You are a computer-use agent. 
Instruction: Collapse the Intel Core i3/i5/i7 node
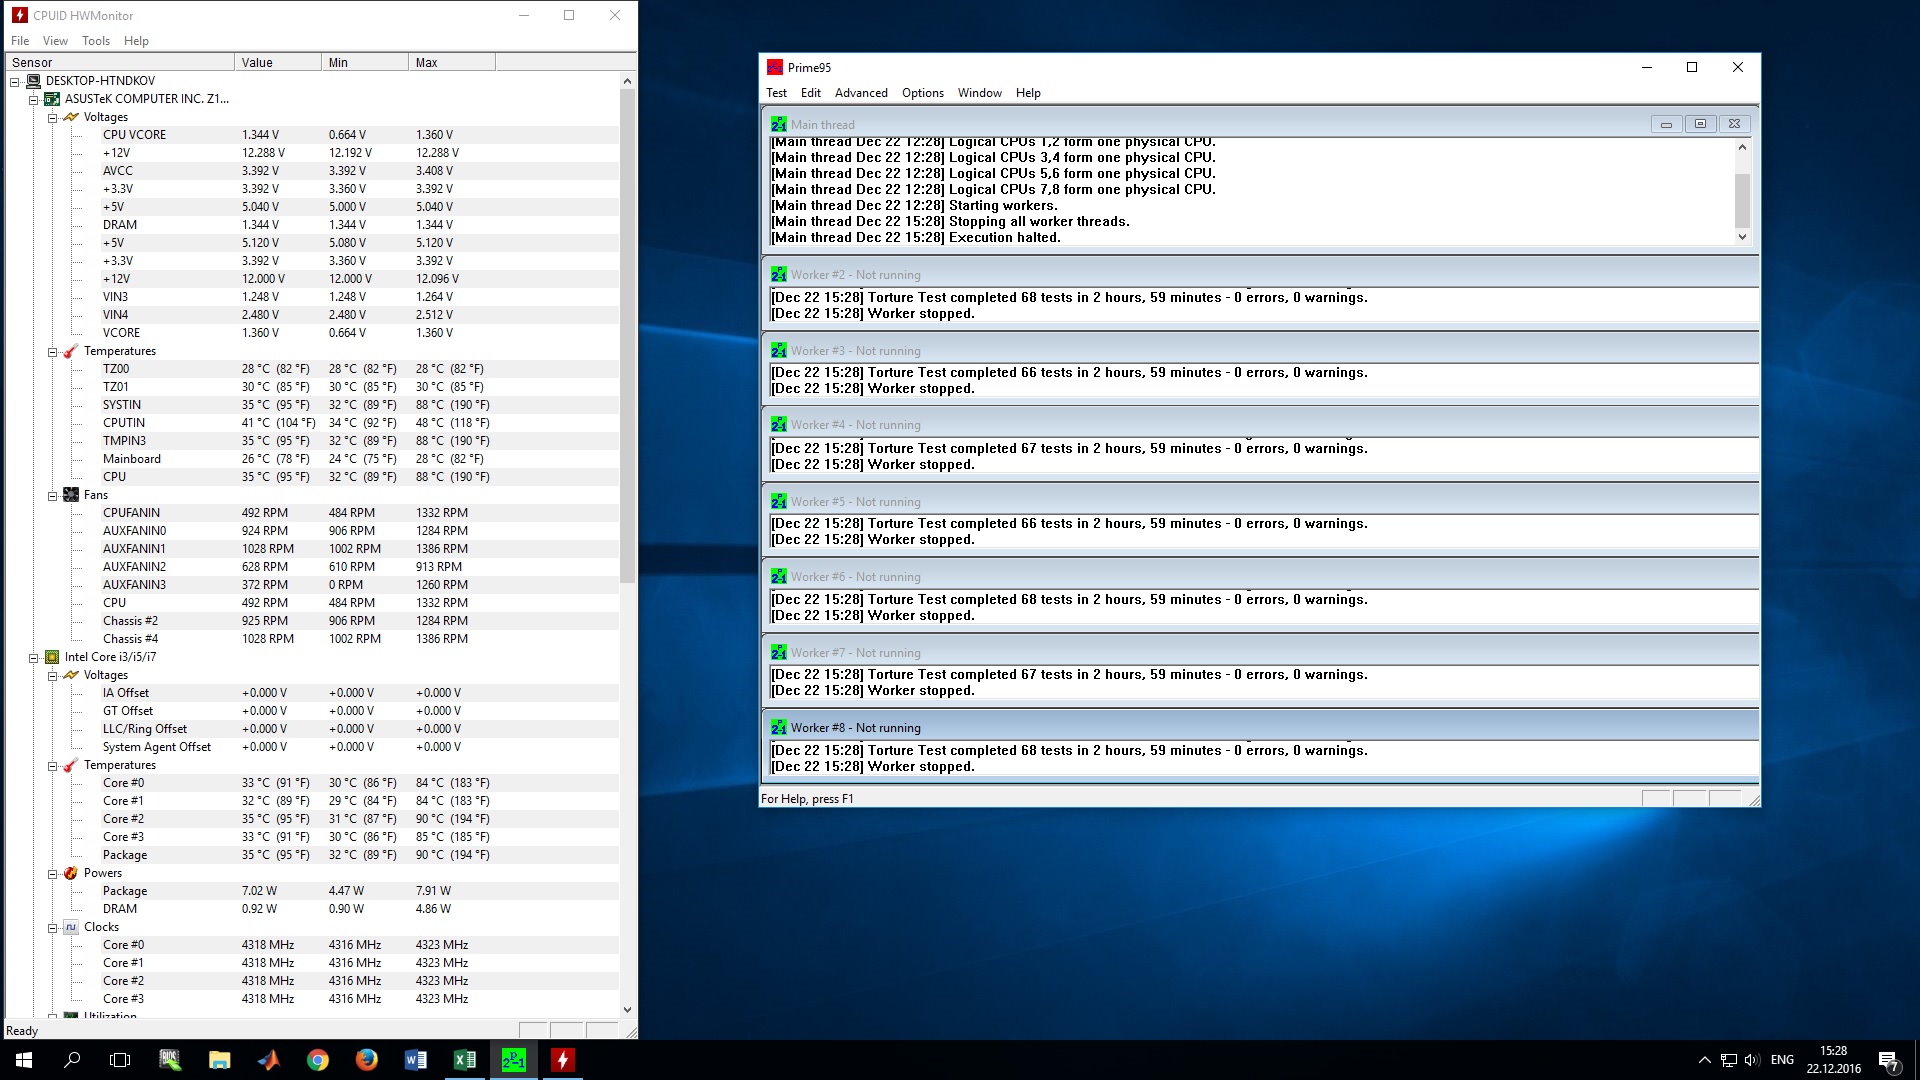point(33,657)
